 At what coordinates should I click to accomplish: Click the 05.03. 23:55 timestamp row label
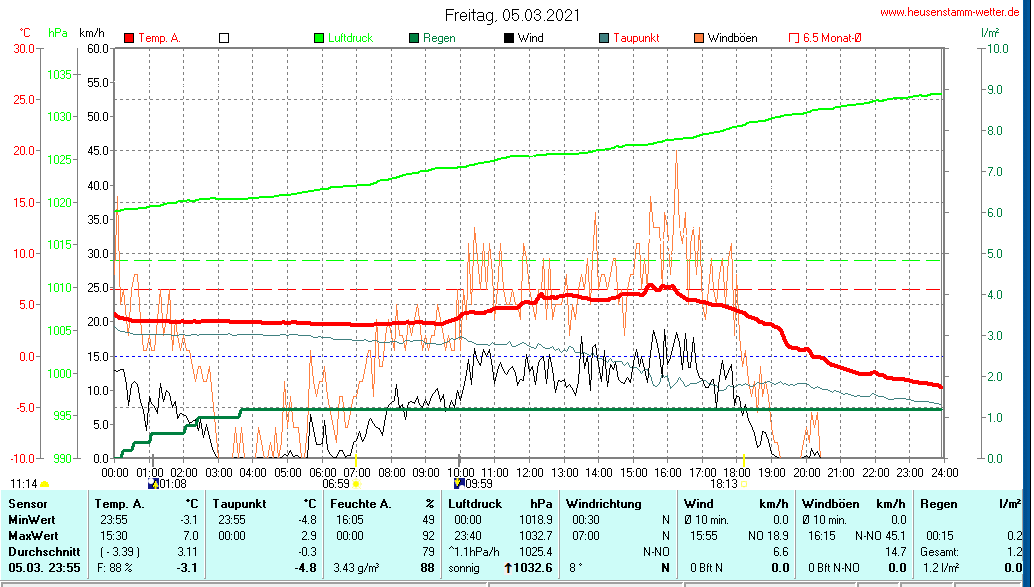[x=42, y=568]
